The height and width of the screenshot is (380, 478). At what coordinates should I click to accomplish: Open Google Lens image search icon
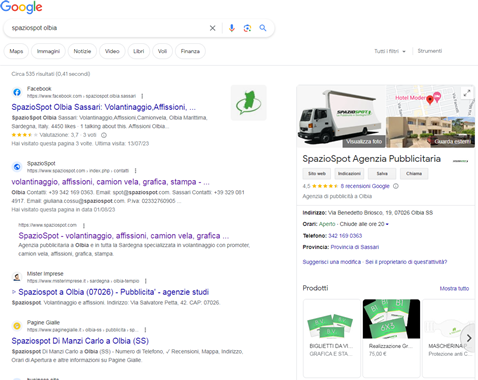coord(247,28)
